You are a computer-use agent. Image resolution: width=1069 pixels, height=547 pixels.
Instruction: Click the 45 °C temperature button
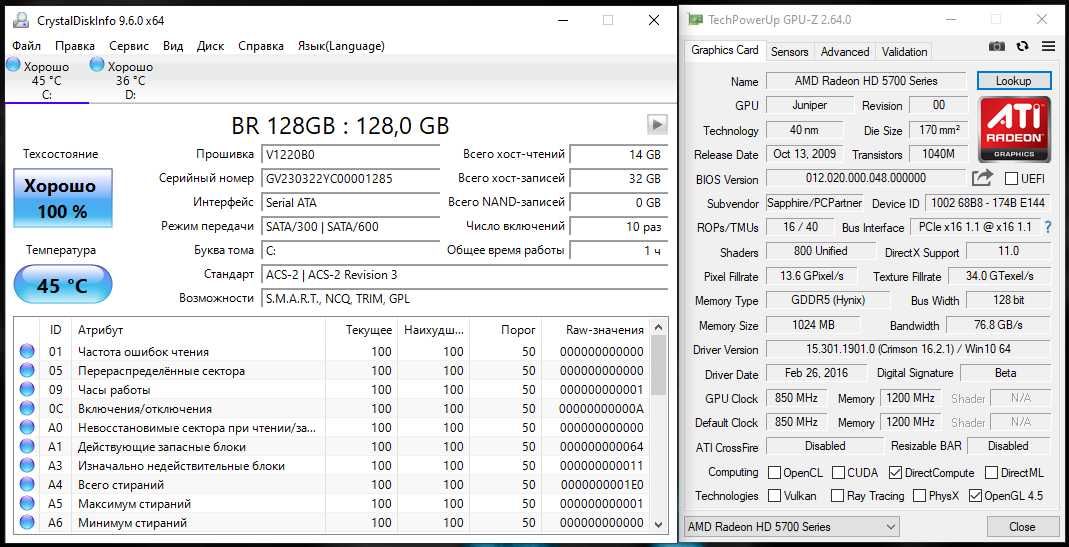pyautogui.click(x=63, y=284)
